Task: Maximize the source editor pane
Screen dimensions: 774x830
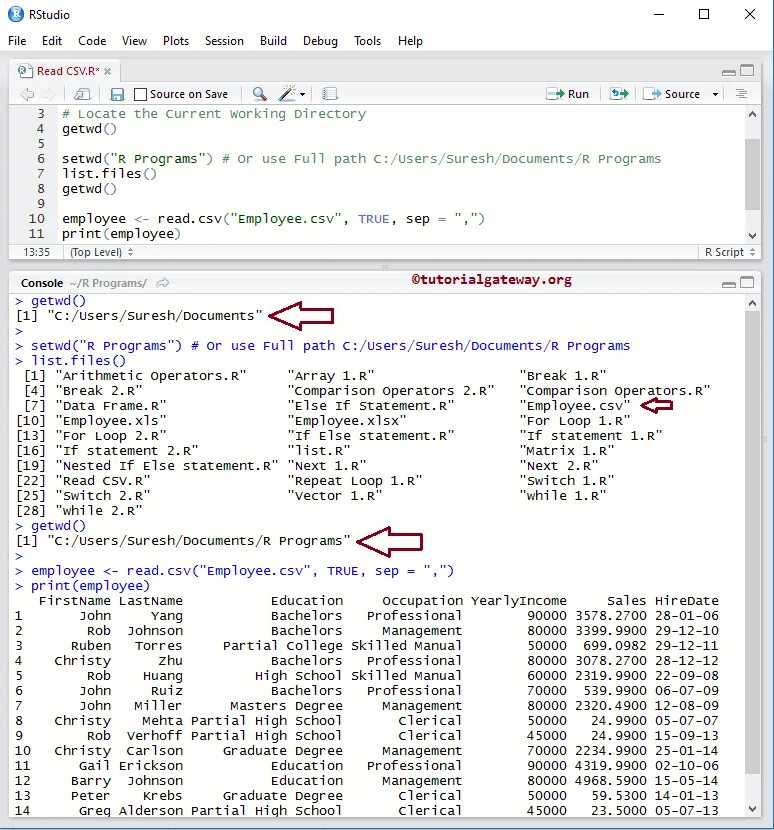Action: pos(747,70)
